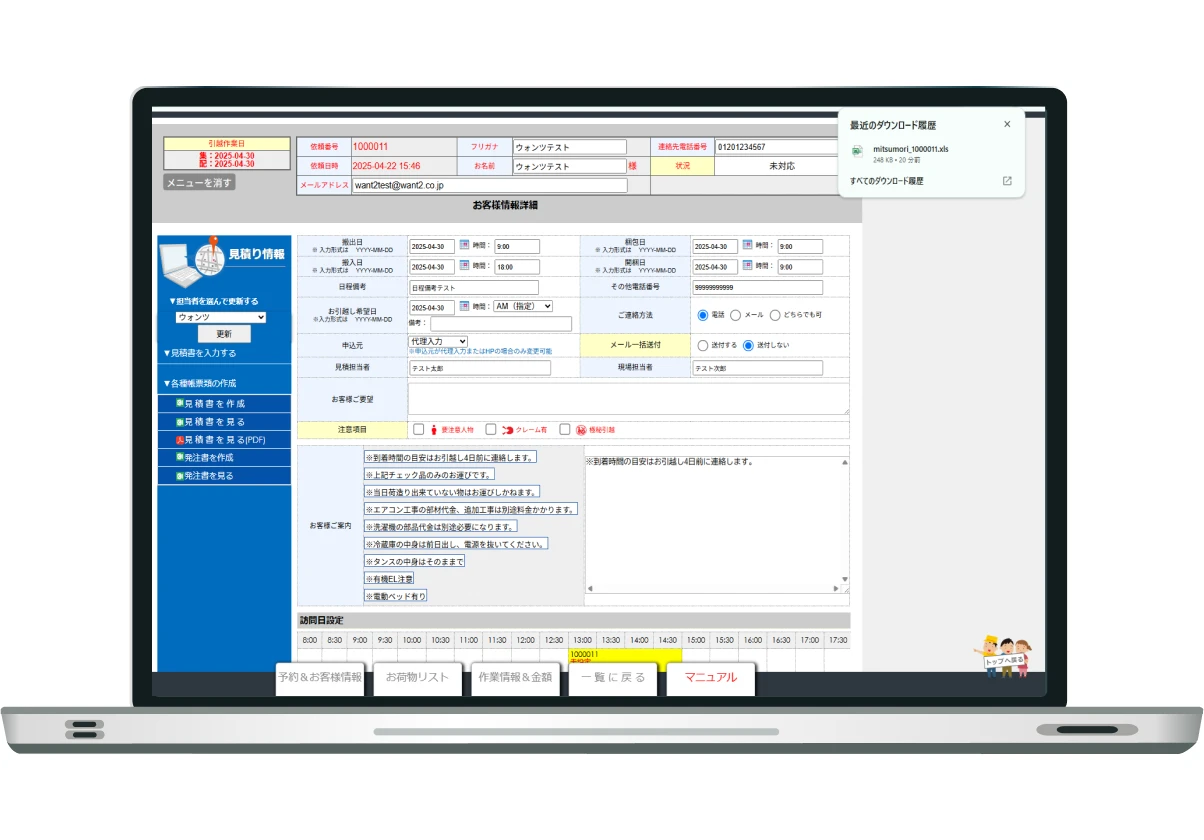Click calendar icon next to 梱包日
Viewport: 1204px width, 840px height.
tap(747, 245)
